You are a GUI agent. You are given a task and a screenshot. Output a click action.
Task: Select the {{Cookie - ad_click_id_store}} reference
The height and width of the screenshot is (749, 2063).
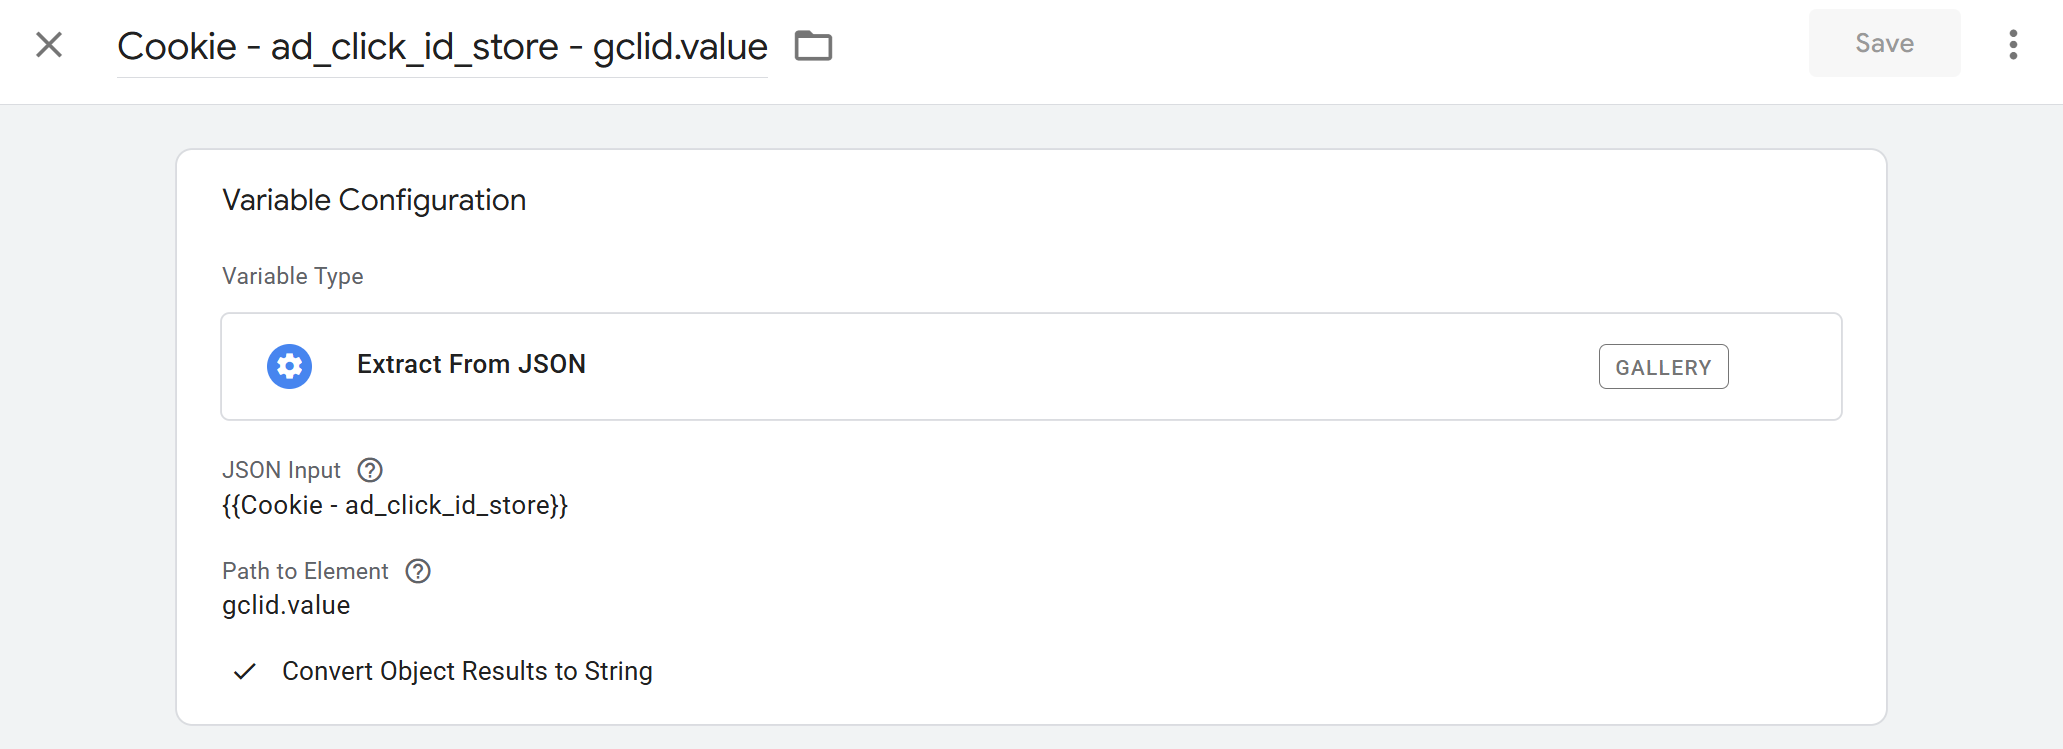pos(395,505)
